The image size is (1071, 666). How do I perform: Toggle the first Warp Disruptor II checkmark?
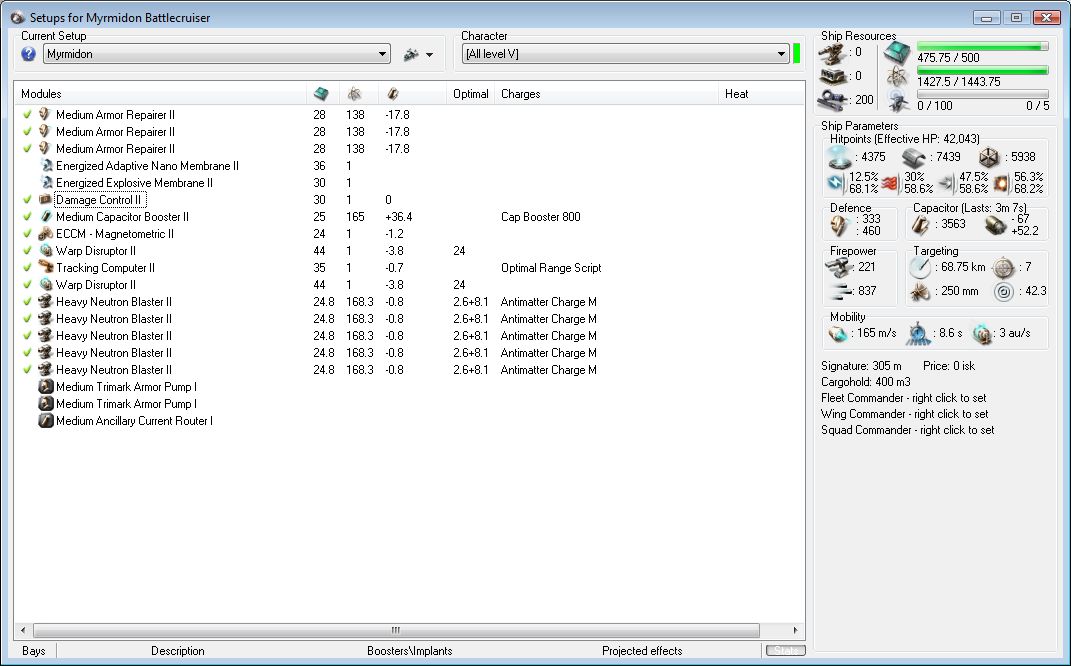27,251
